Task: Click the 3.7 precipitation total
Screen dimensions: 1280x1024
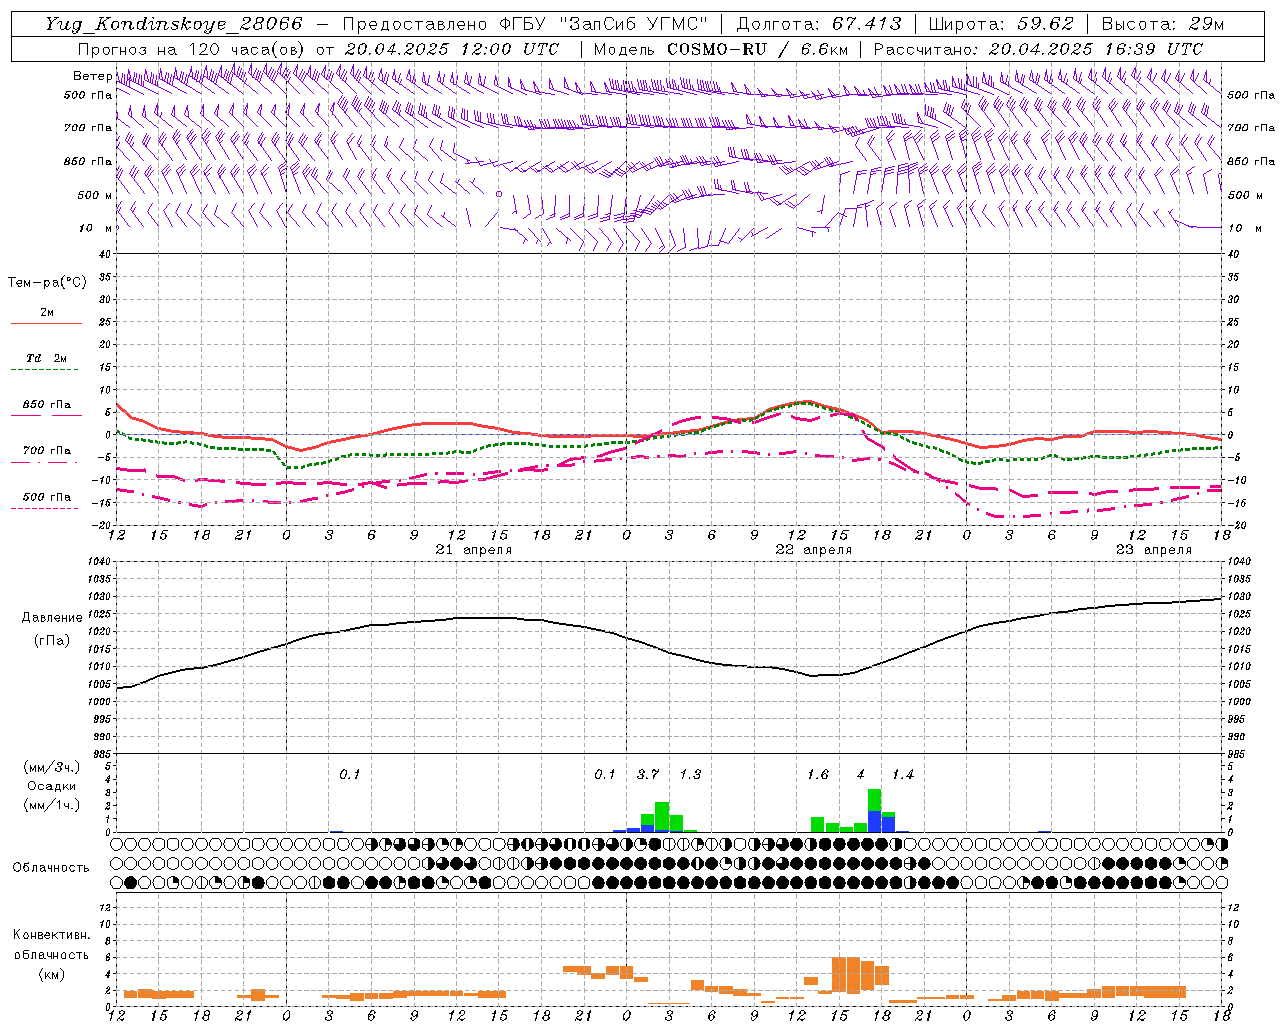Action: (648, 775)
